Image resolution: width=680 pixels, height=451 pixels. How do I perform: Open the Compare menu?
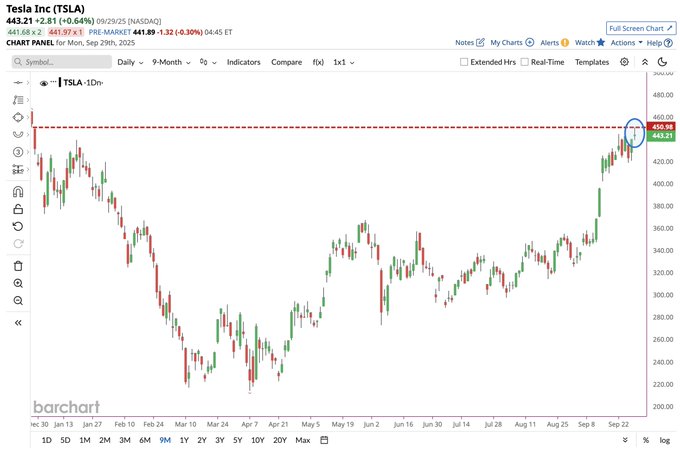(x=286, y=62)
